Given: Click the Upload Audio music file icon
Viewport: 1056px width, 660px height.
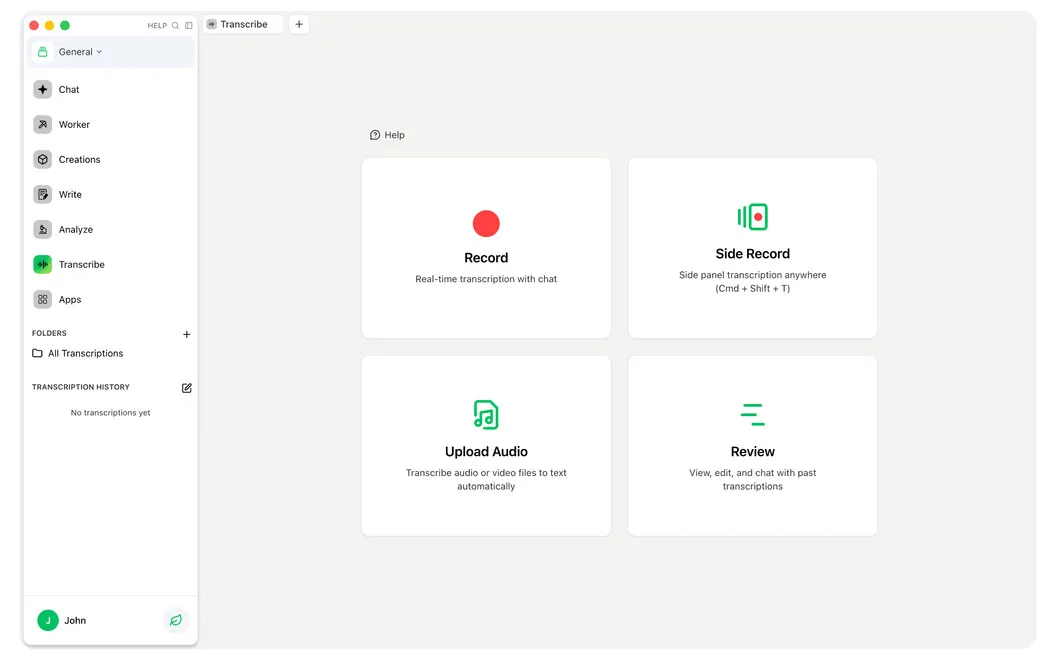Looking at the screenshot, I should [x=486, y=415].
